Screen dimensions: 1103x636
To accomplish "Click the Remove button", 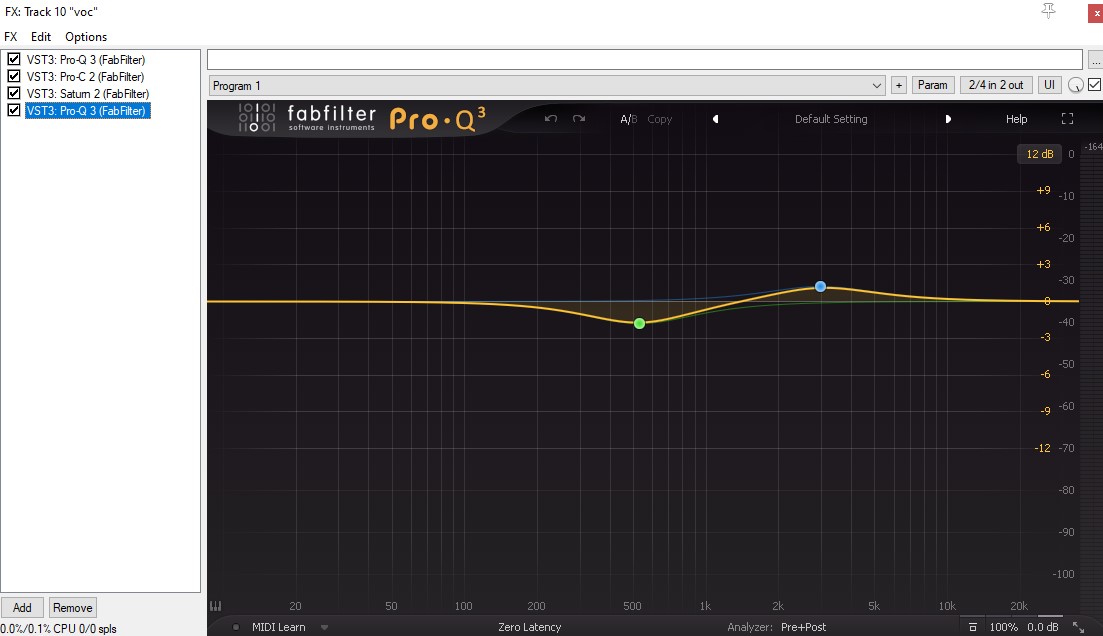I will (72, 607).
